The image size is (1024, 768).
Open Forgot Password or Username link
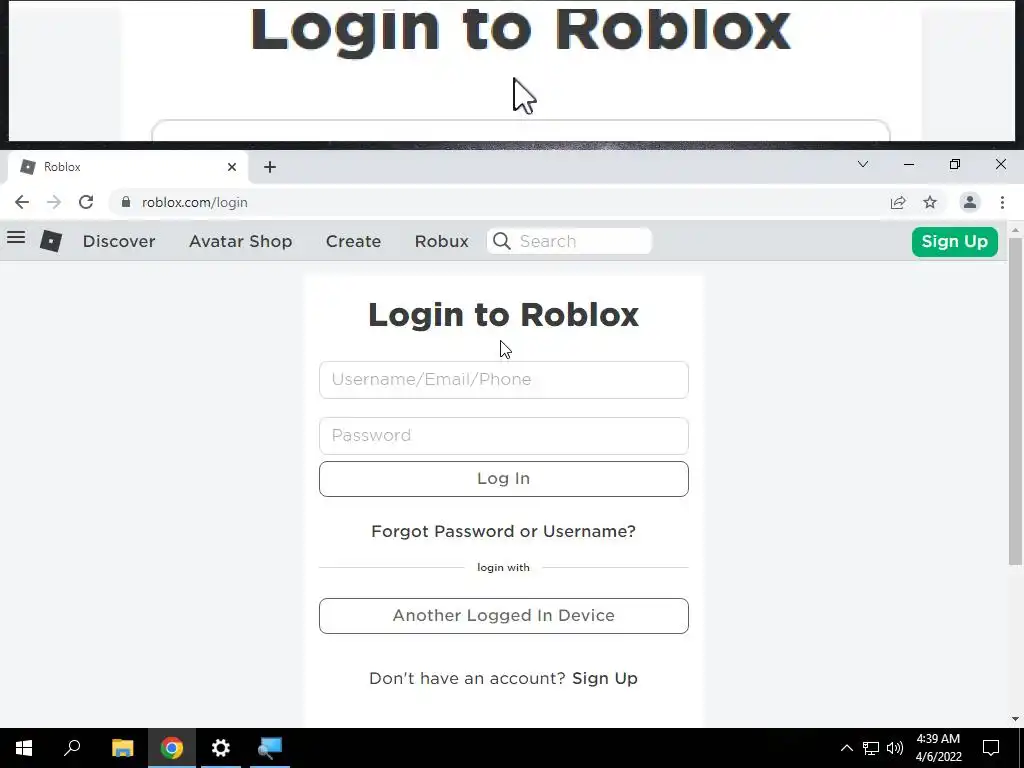point(504,531)
